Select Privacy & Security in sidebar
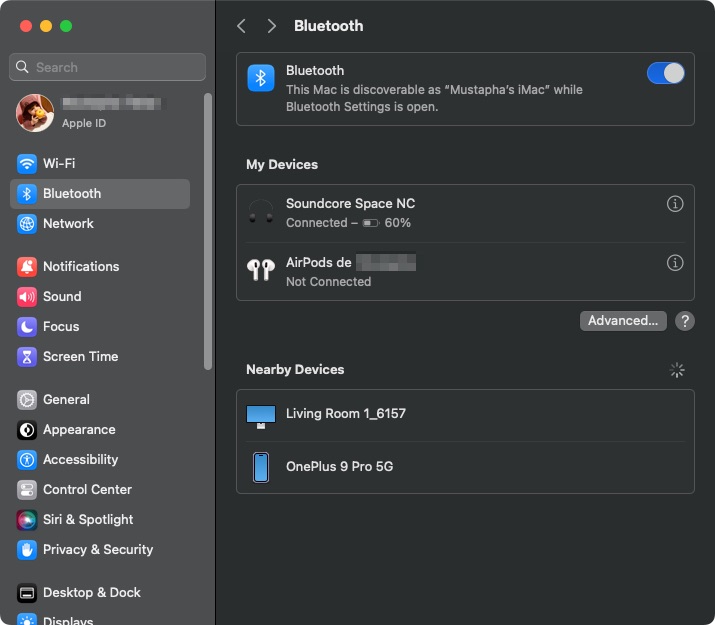Screen dimensions: 715x625 click(x=100, y=550)
